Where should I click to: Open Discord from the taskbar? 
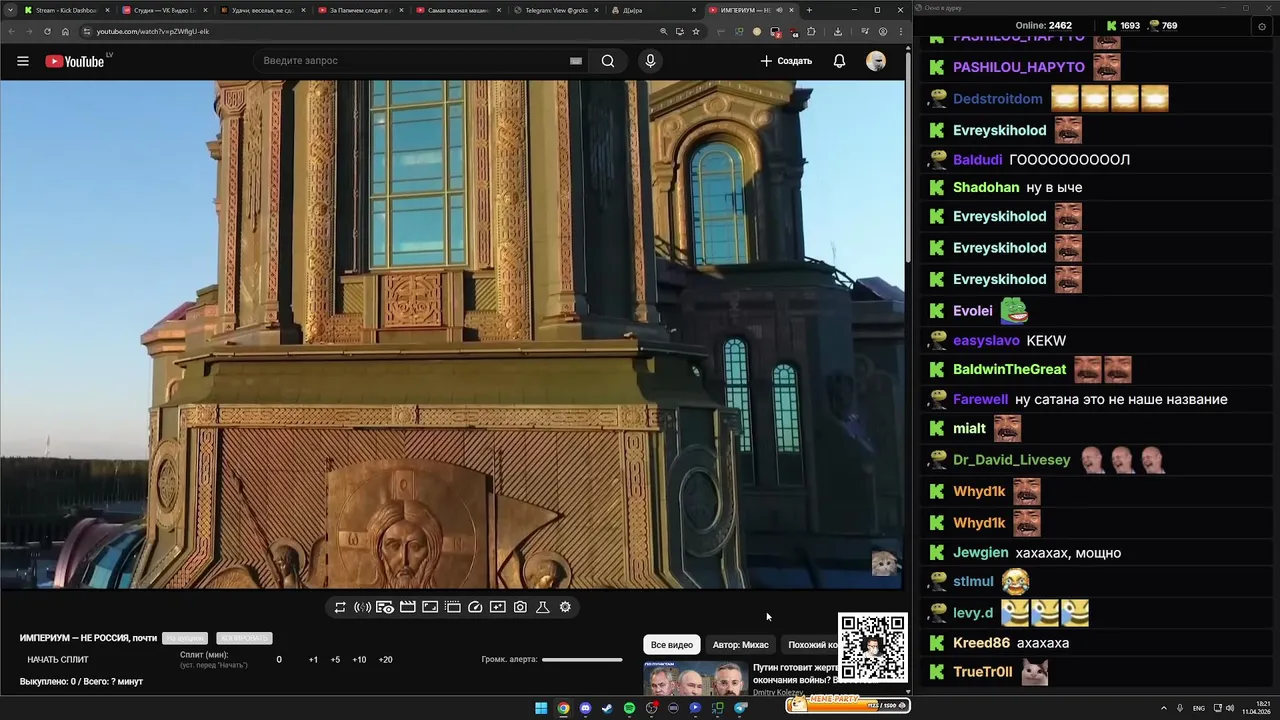pyautogui.click(x=585, y=708)
